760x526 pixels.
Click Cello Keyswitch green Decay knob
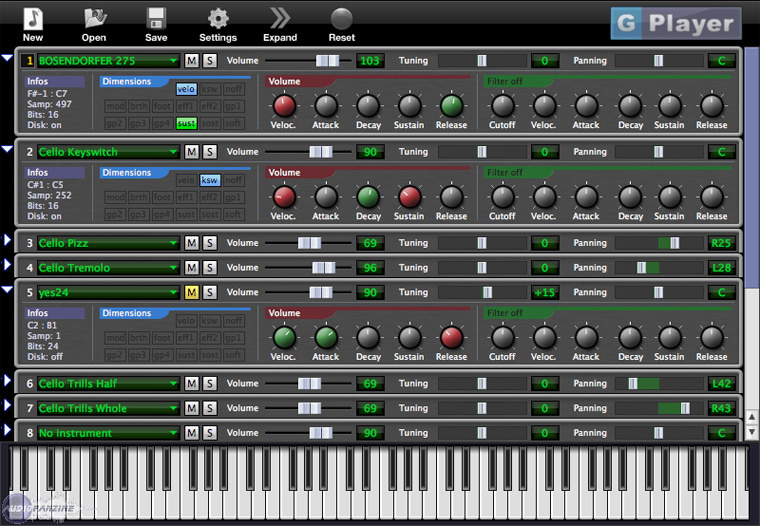(368, 197)
